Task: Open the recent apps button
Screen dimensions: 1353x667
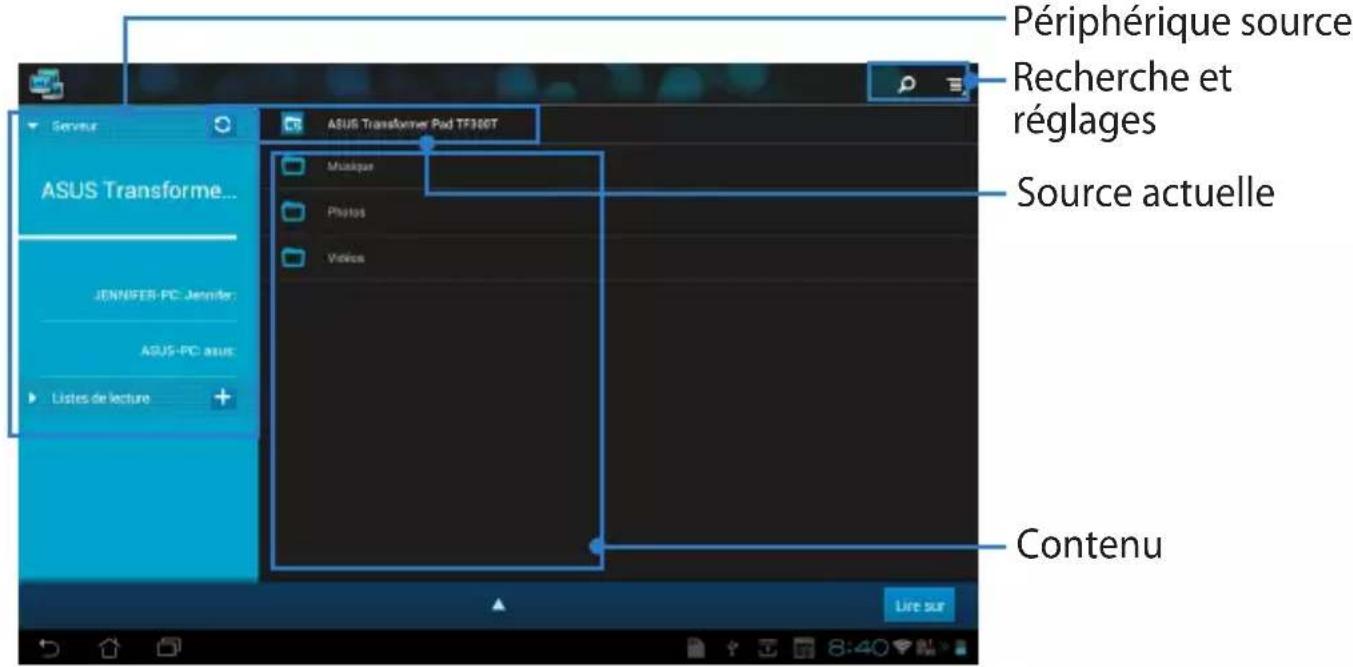Action: [171, 646]
